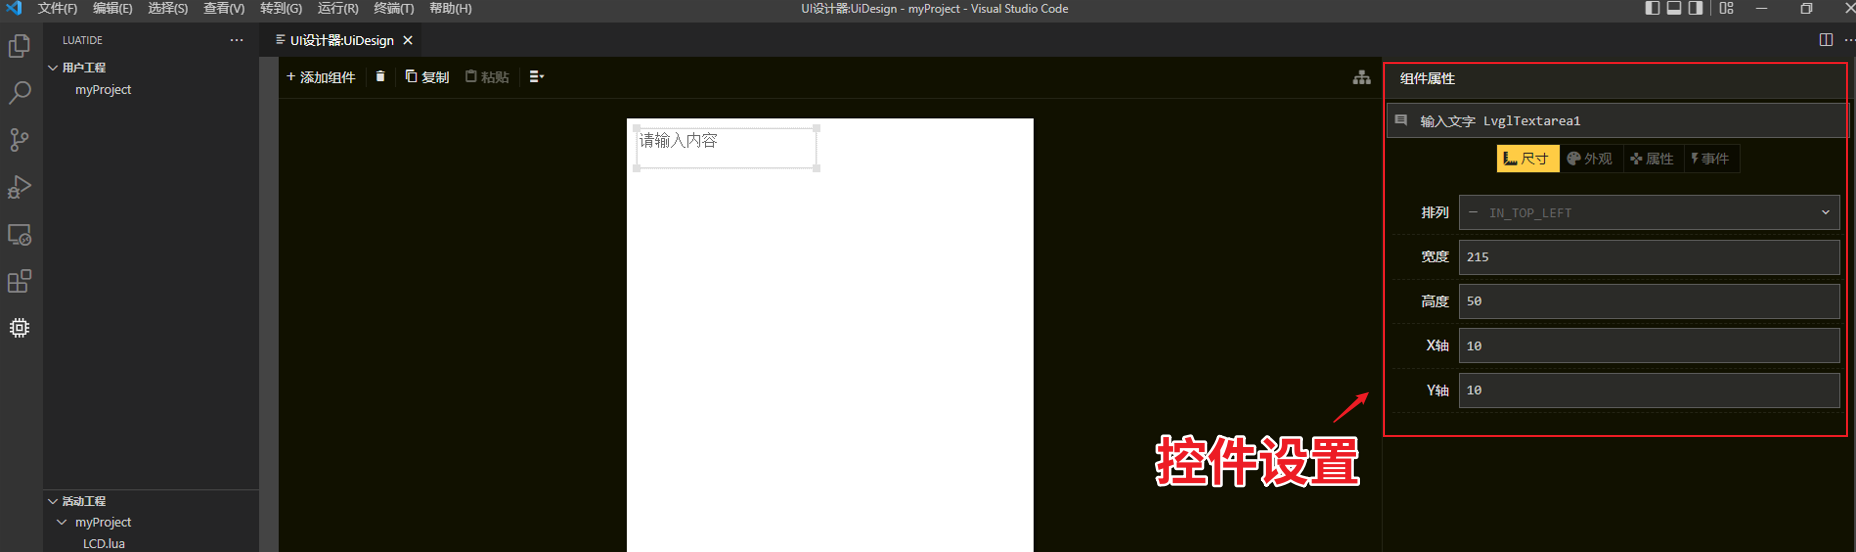Switch to the 事件 events tab
Image resolution: width=1856 pixels, height=552 pixels.
pyautogui.click(x=1711, y=158)
